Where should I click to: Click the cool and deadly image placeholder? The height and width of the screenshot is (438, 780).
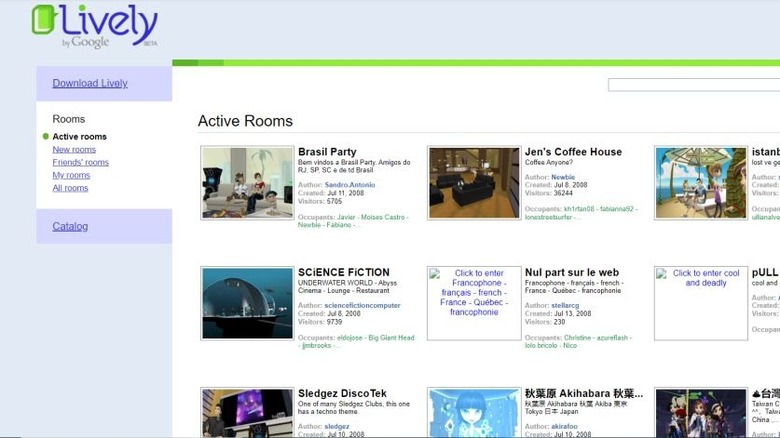[700, 303]
